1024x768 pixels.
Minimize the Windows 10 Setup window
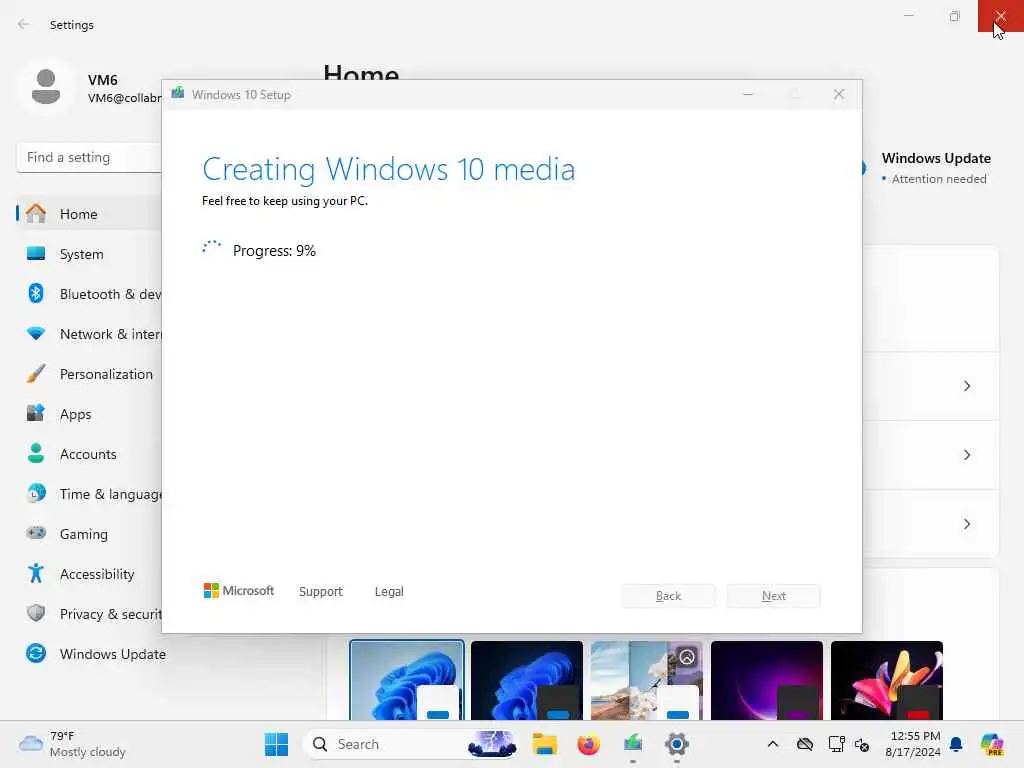(748, 95)
